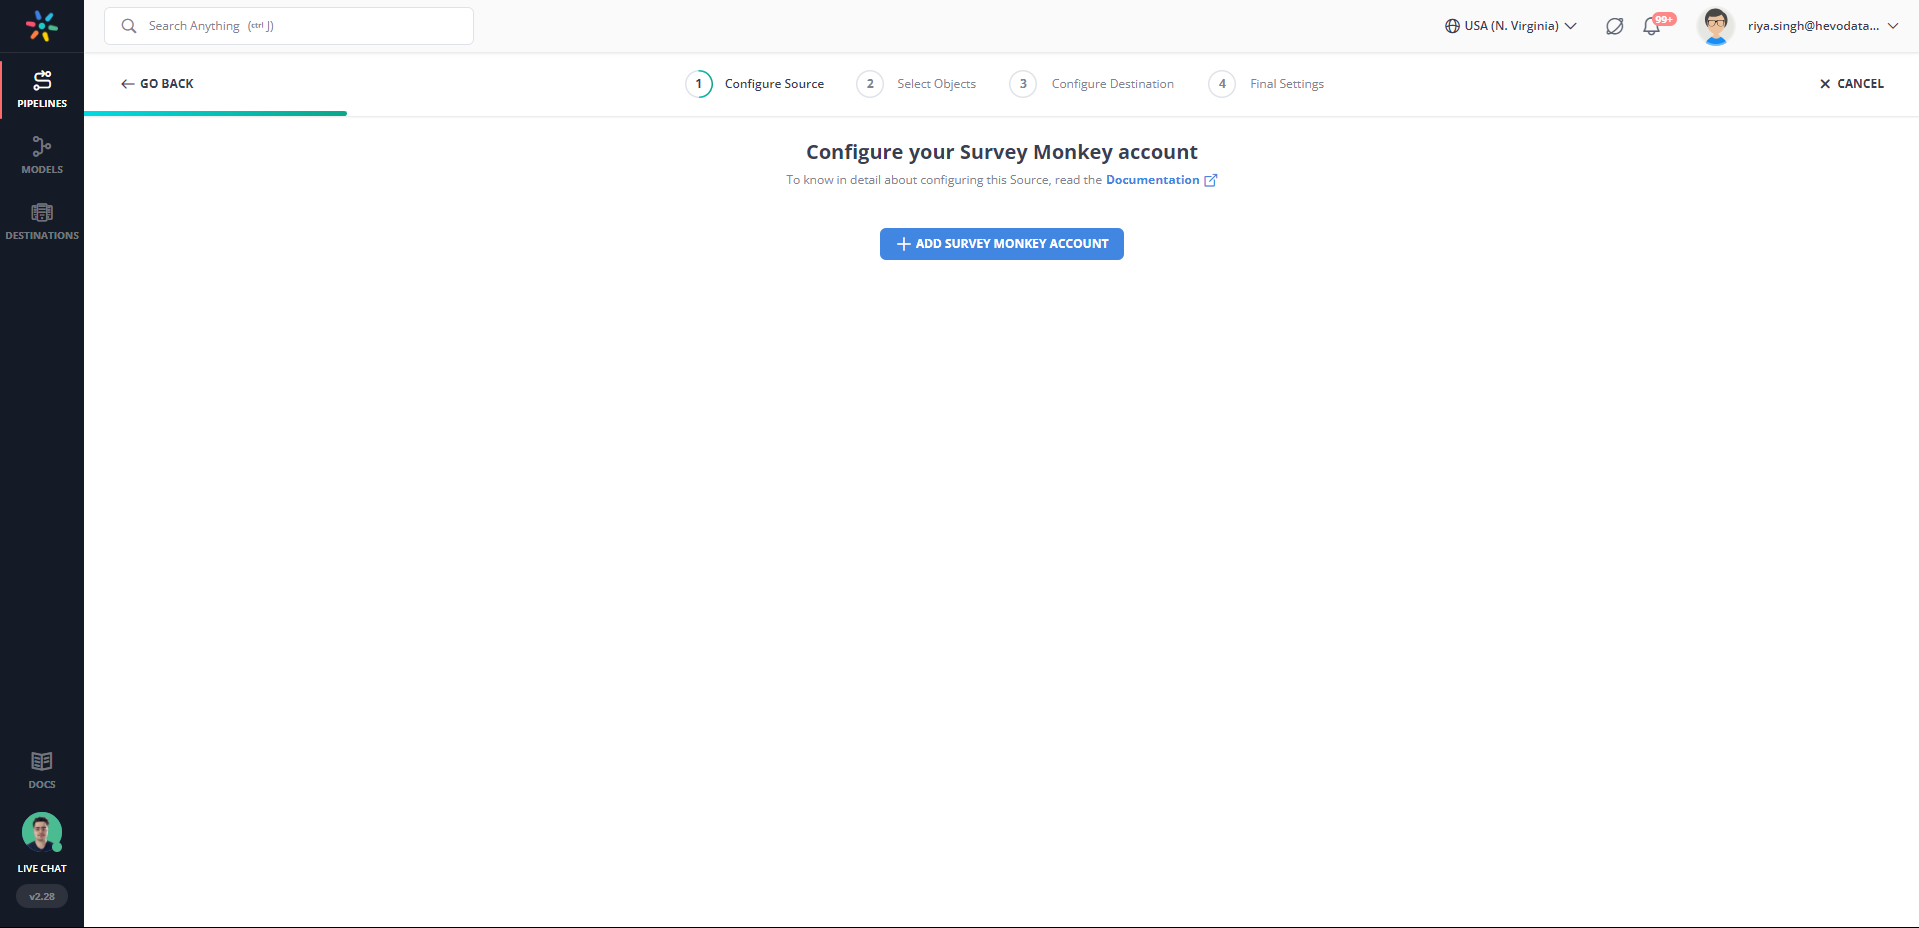
Task: Select step 3 Configure Destination
Action: click(x=1092, y=84)
